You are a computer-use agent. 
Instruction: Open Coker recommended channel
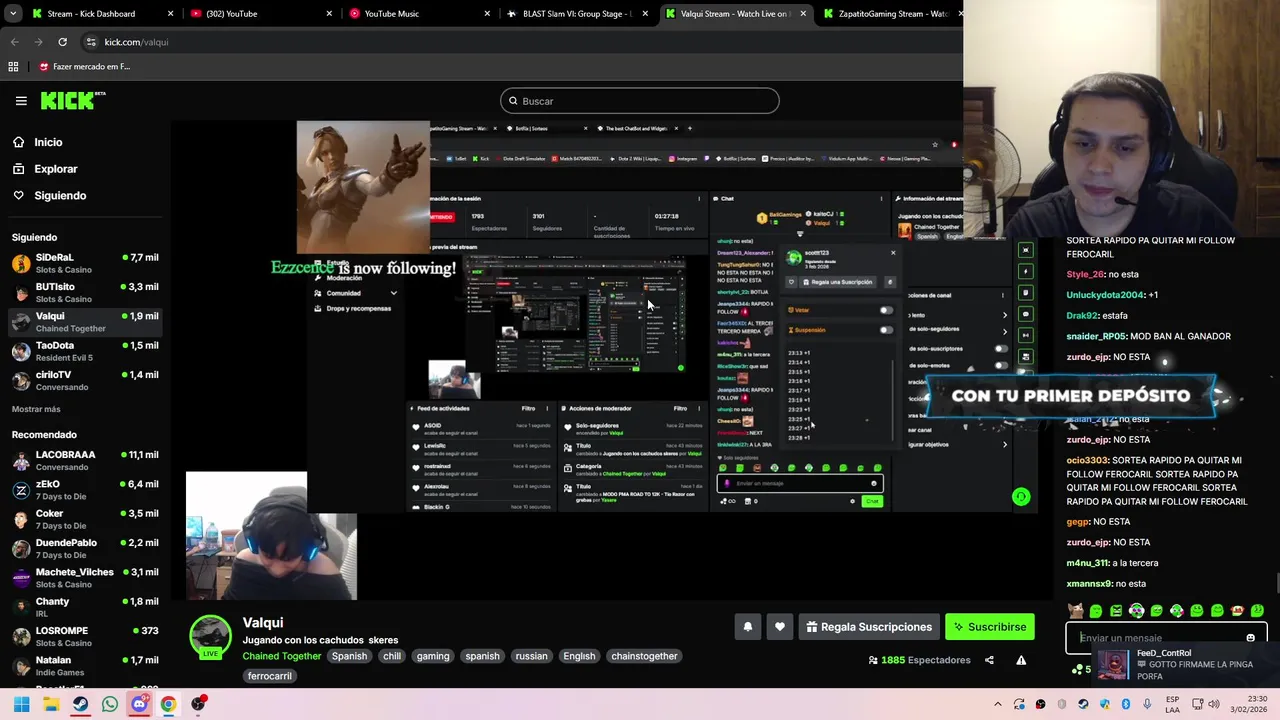coord(85,519)
